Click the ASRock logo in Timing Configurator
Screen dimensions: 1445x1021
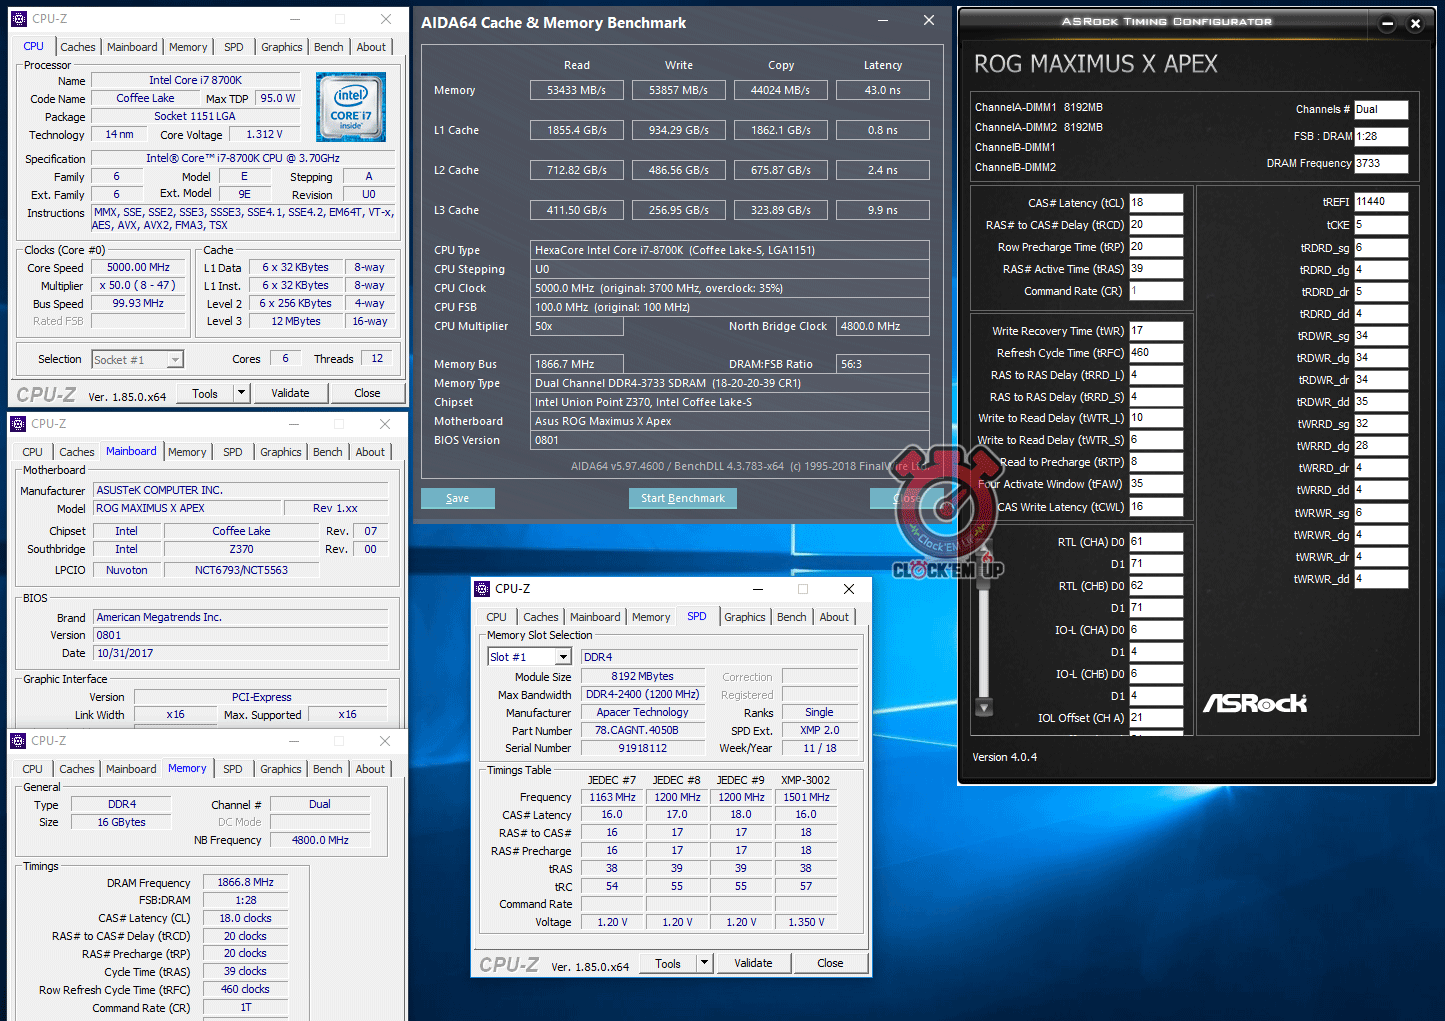click(1254, 703)
